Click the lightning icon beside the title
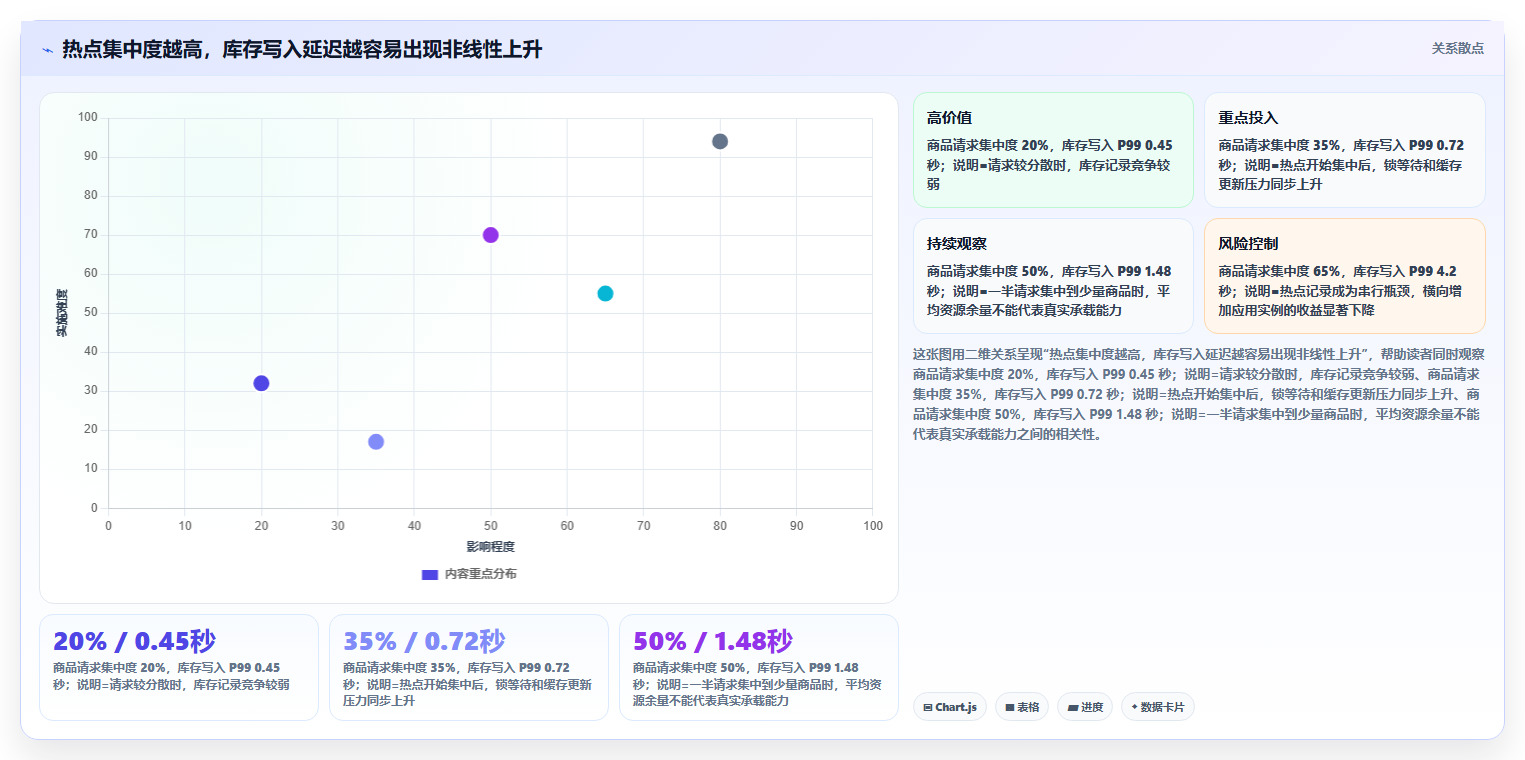This screenshot has height=760, width=1525. point(47,50)
